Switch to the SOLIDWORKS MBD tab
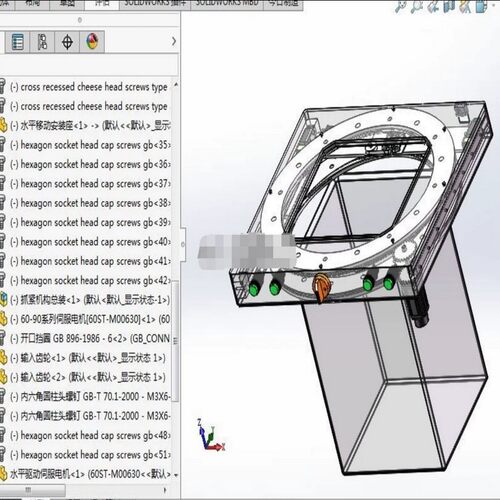The height and width of the screenshot is (500, 500). point(227,4)
